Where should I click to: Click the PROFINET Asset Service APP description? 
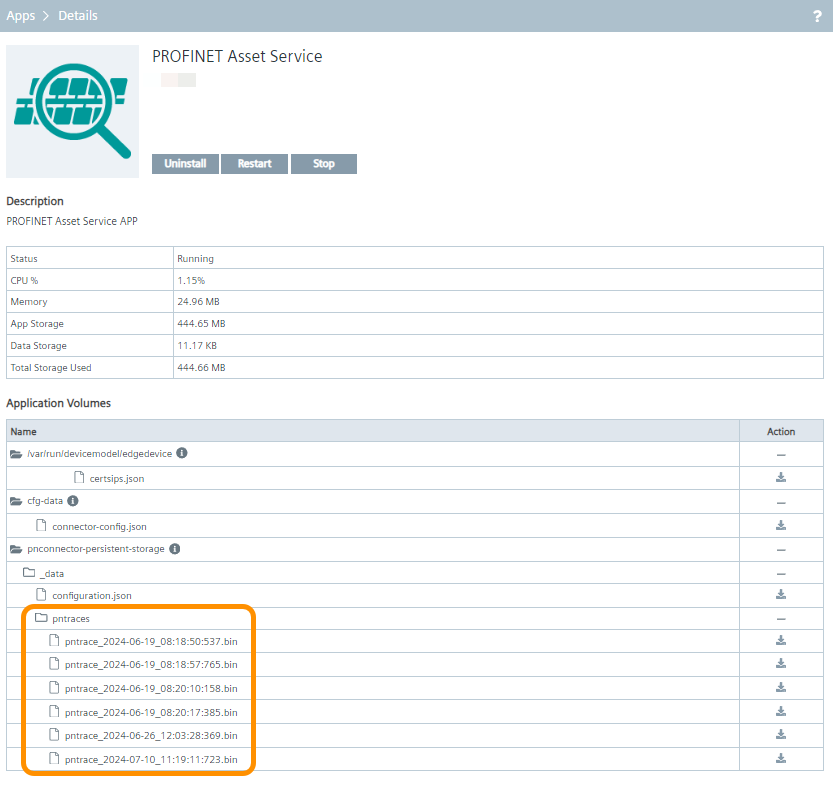pos(72,221)
